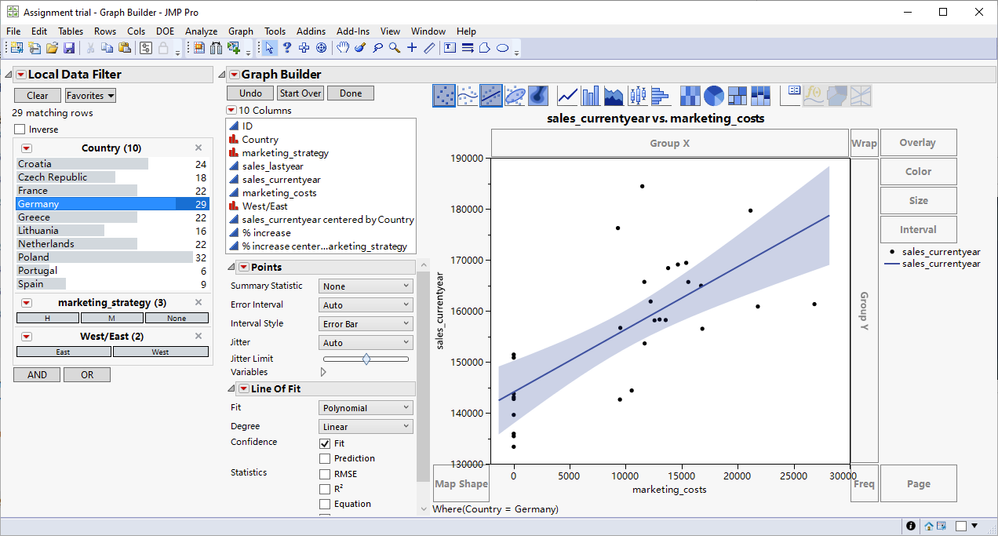Activate the Grabber hand tool
The image size is (998, 536).
[x=343, y=48]
